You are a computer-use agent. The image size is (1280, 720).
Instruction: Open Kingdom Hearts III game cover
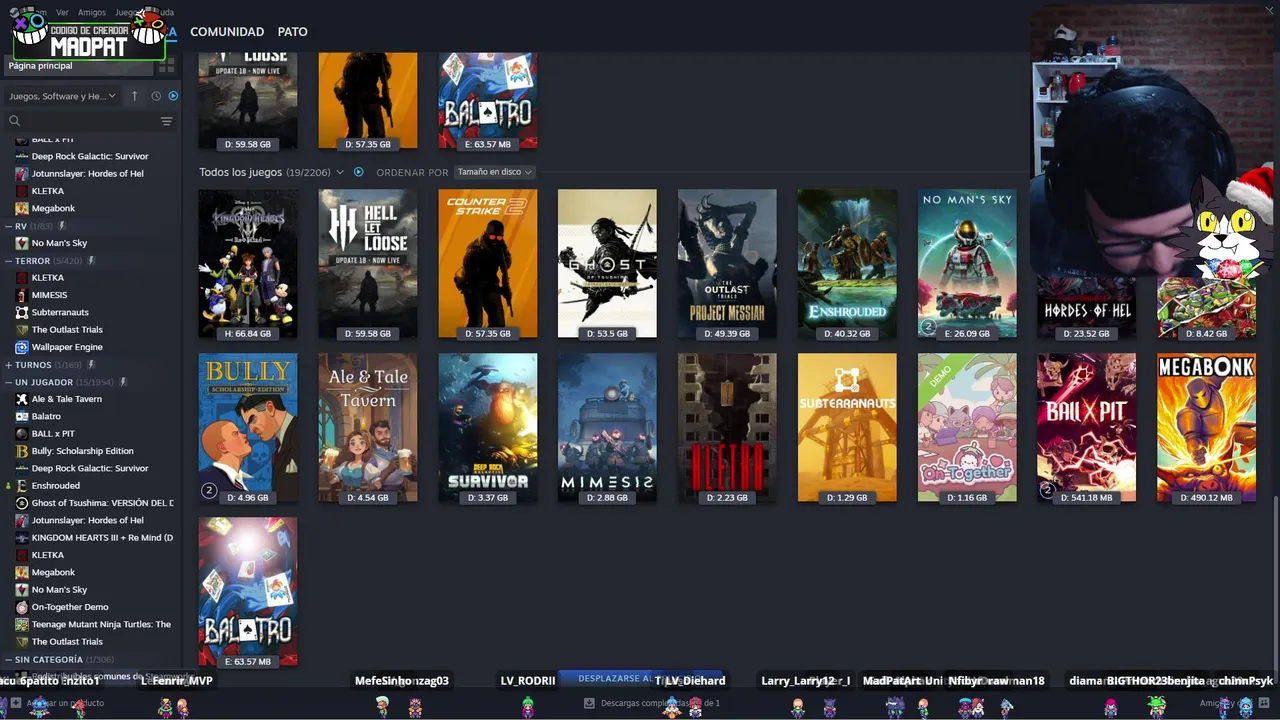click(x=248, y=264)
